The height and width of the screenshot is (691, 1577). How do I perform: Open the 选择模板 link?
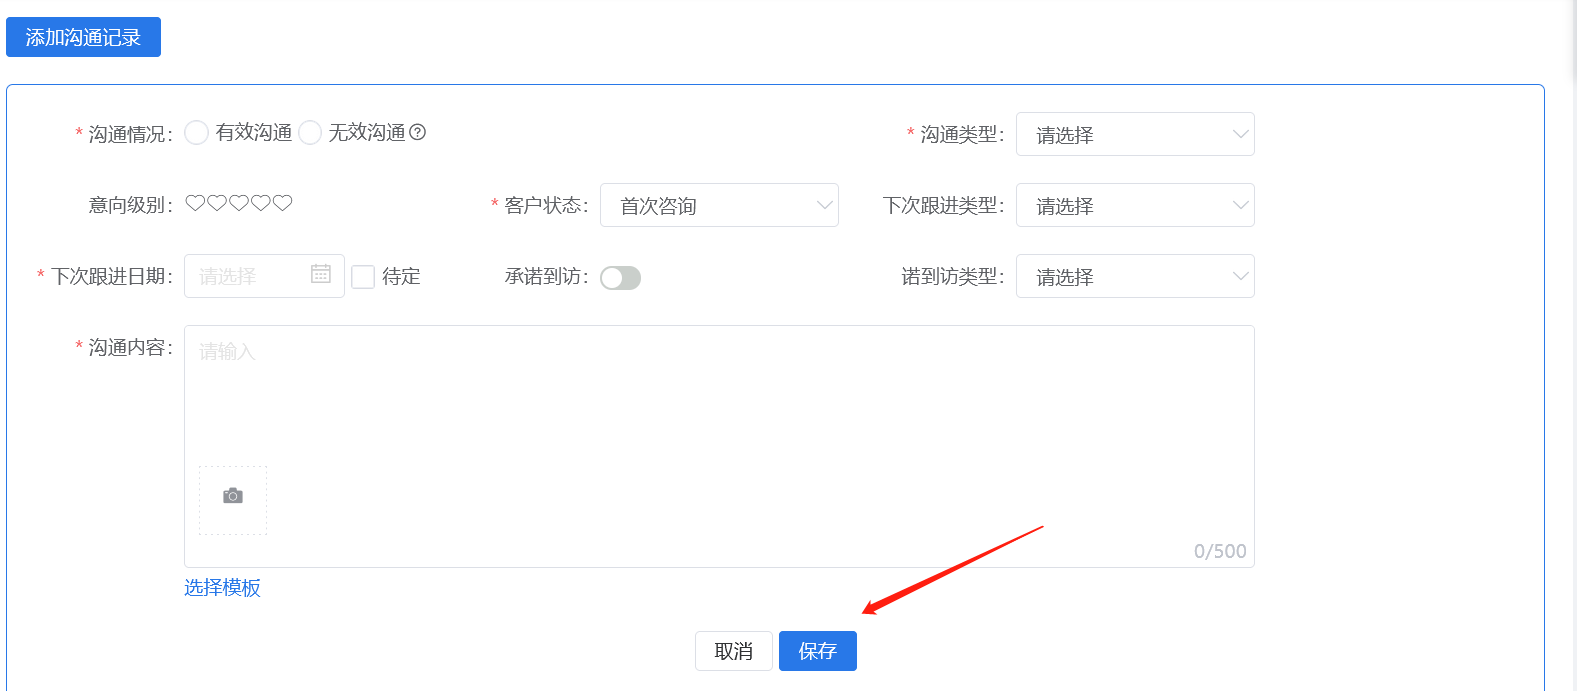coord(222,588)
